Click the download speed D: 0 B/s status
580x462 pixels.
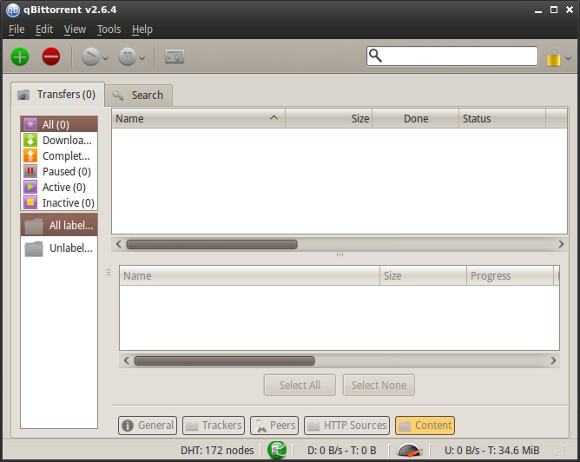click(341, 450)
